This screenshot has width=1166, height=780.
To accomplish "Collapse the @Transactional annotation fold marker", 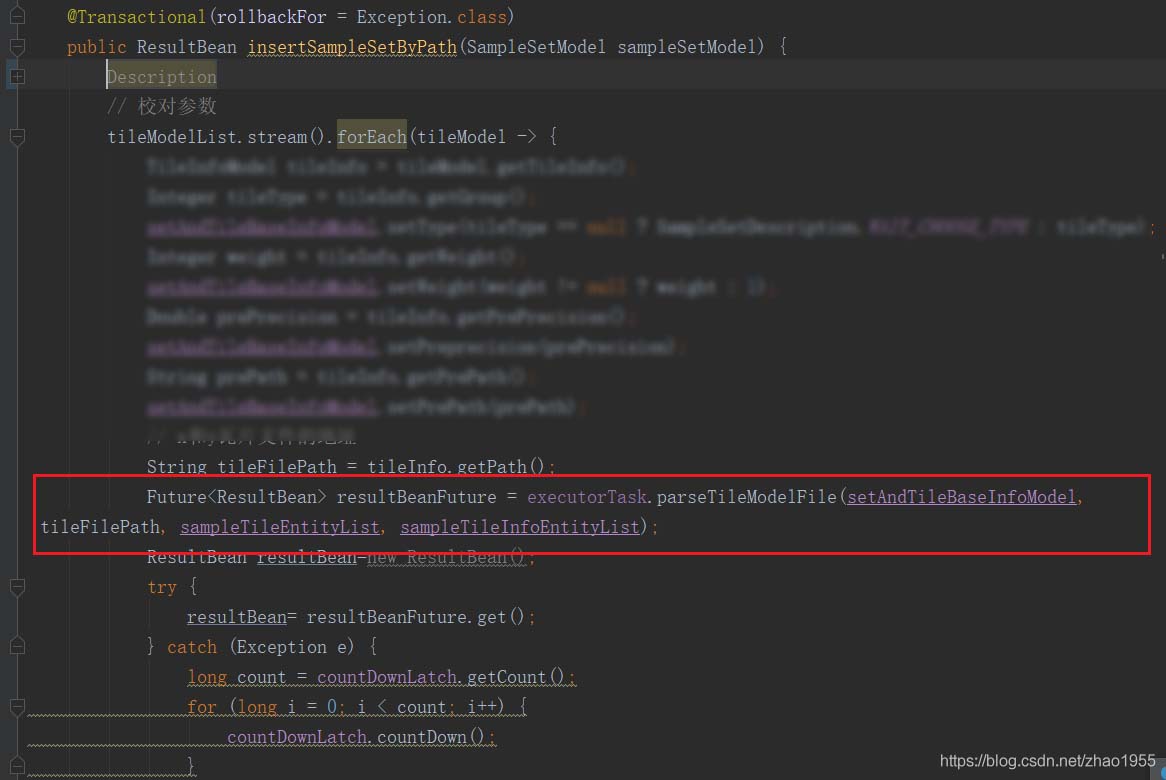I will click(17, 16).
